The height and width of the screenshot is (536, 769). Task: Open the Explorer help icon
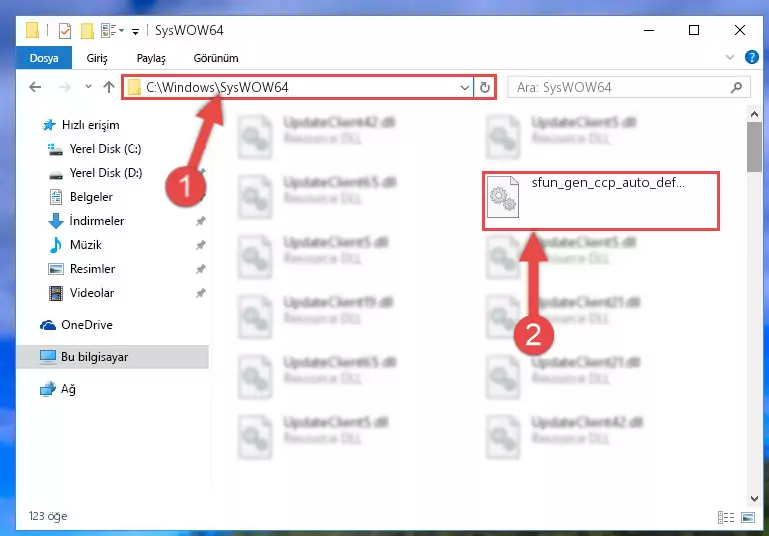tap(751, 57)
